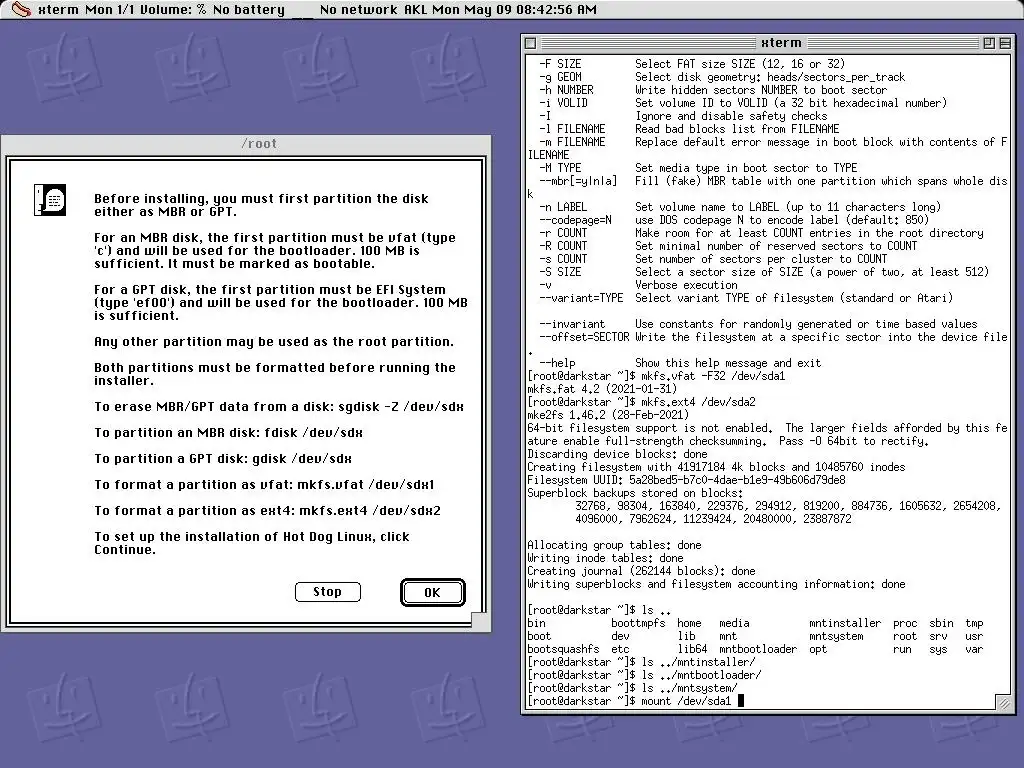
Task: Click the 'mkfs.ext4 /dev/sda2' command line
Action: pos(641,402)
